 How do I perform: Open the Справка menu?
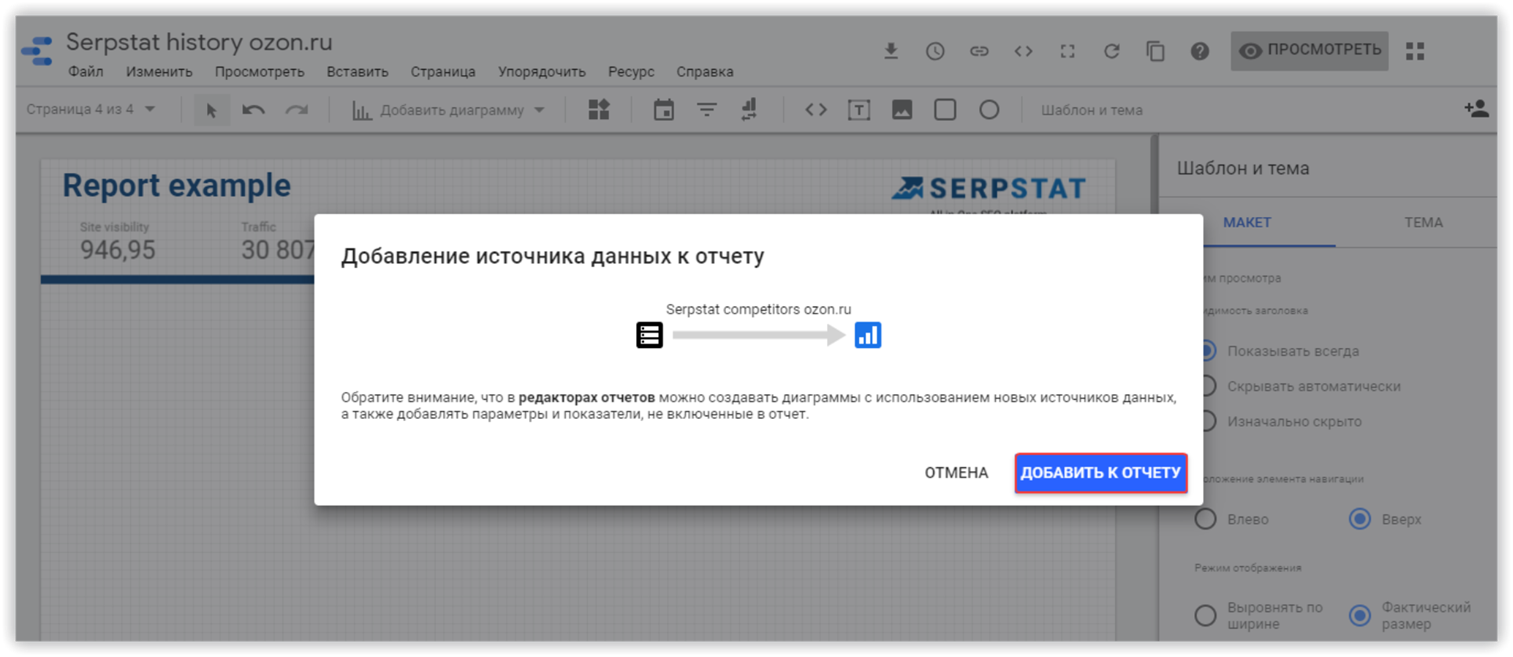tap(705, 72)
